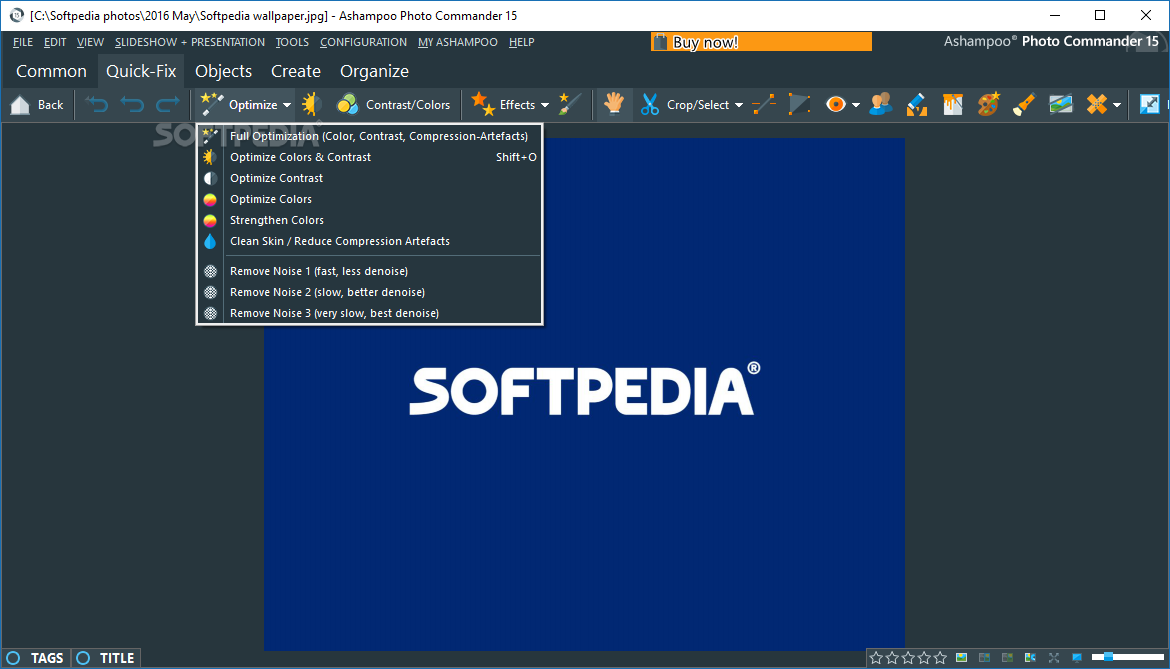Expand the Crop/Select dropdown arrow

click(739, 105)
